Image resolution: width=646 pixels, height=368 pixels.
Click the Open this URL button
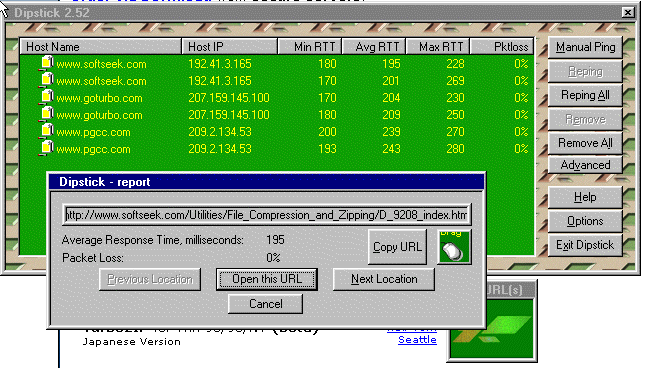267,279
